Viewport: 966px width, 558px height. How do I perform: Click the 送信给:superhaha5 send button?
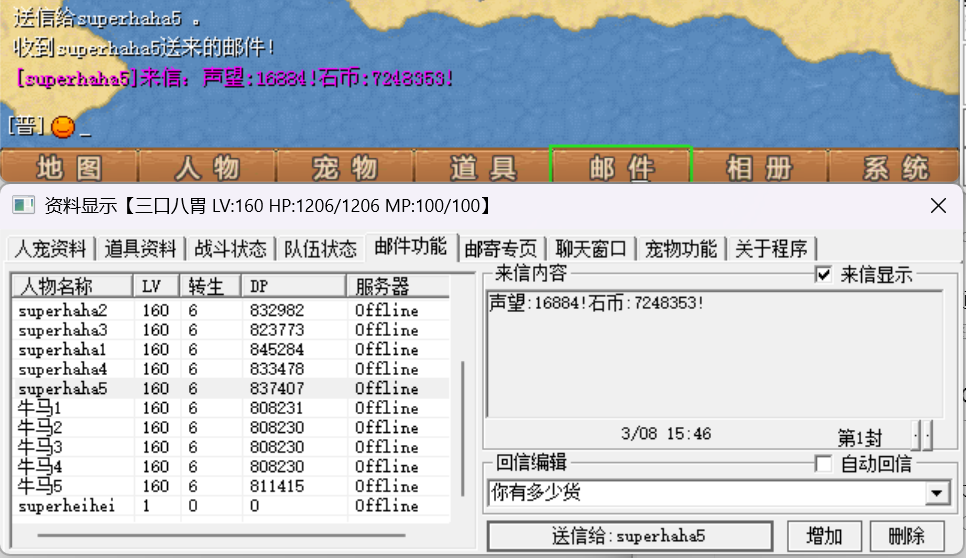coord(629,536)
